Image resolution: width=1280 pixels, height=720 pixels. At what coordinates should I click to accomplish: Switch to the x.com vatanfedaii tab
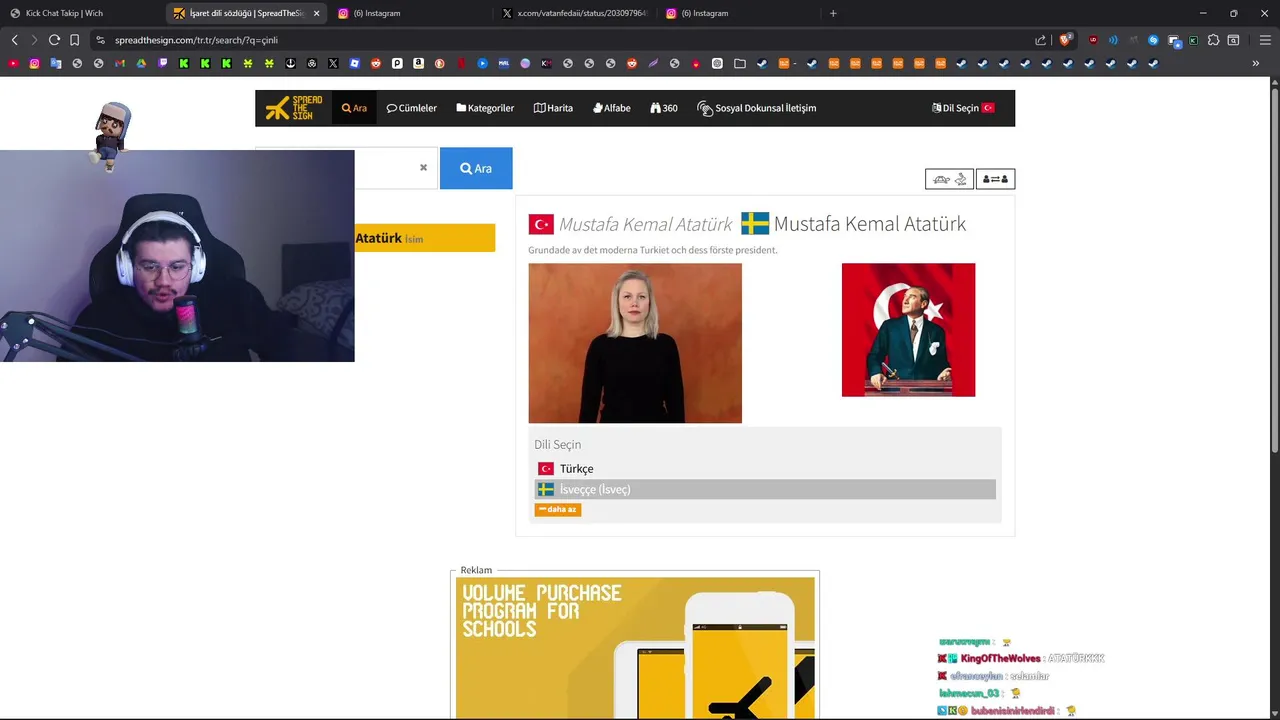[x=574, y=13]
